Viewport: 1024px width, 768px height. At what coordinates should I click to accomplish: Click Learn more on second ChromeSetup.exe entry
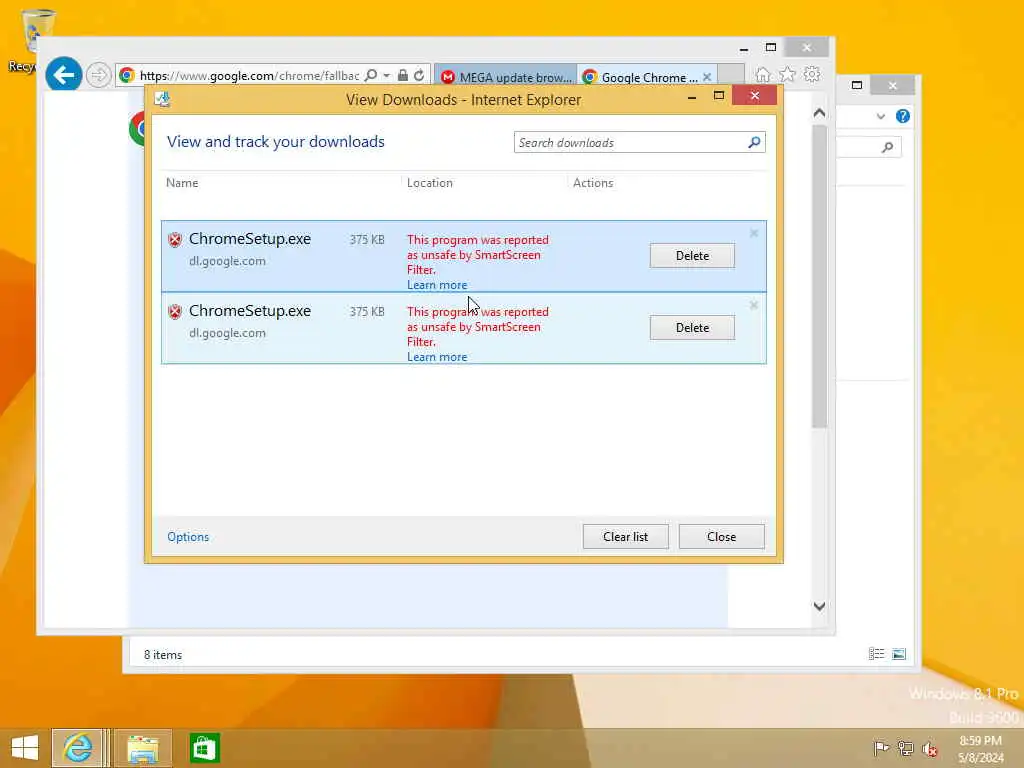437,357
